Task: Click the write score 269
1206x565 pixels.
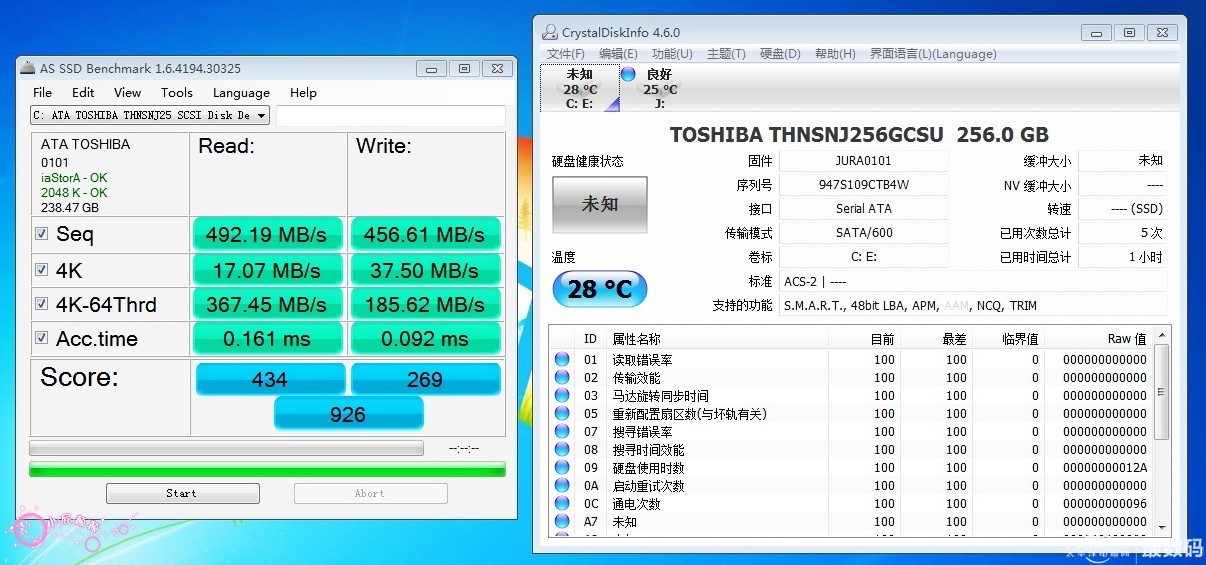Action: pyautogui.click(x=425, y=379)
